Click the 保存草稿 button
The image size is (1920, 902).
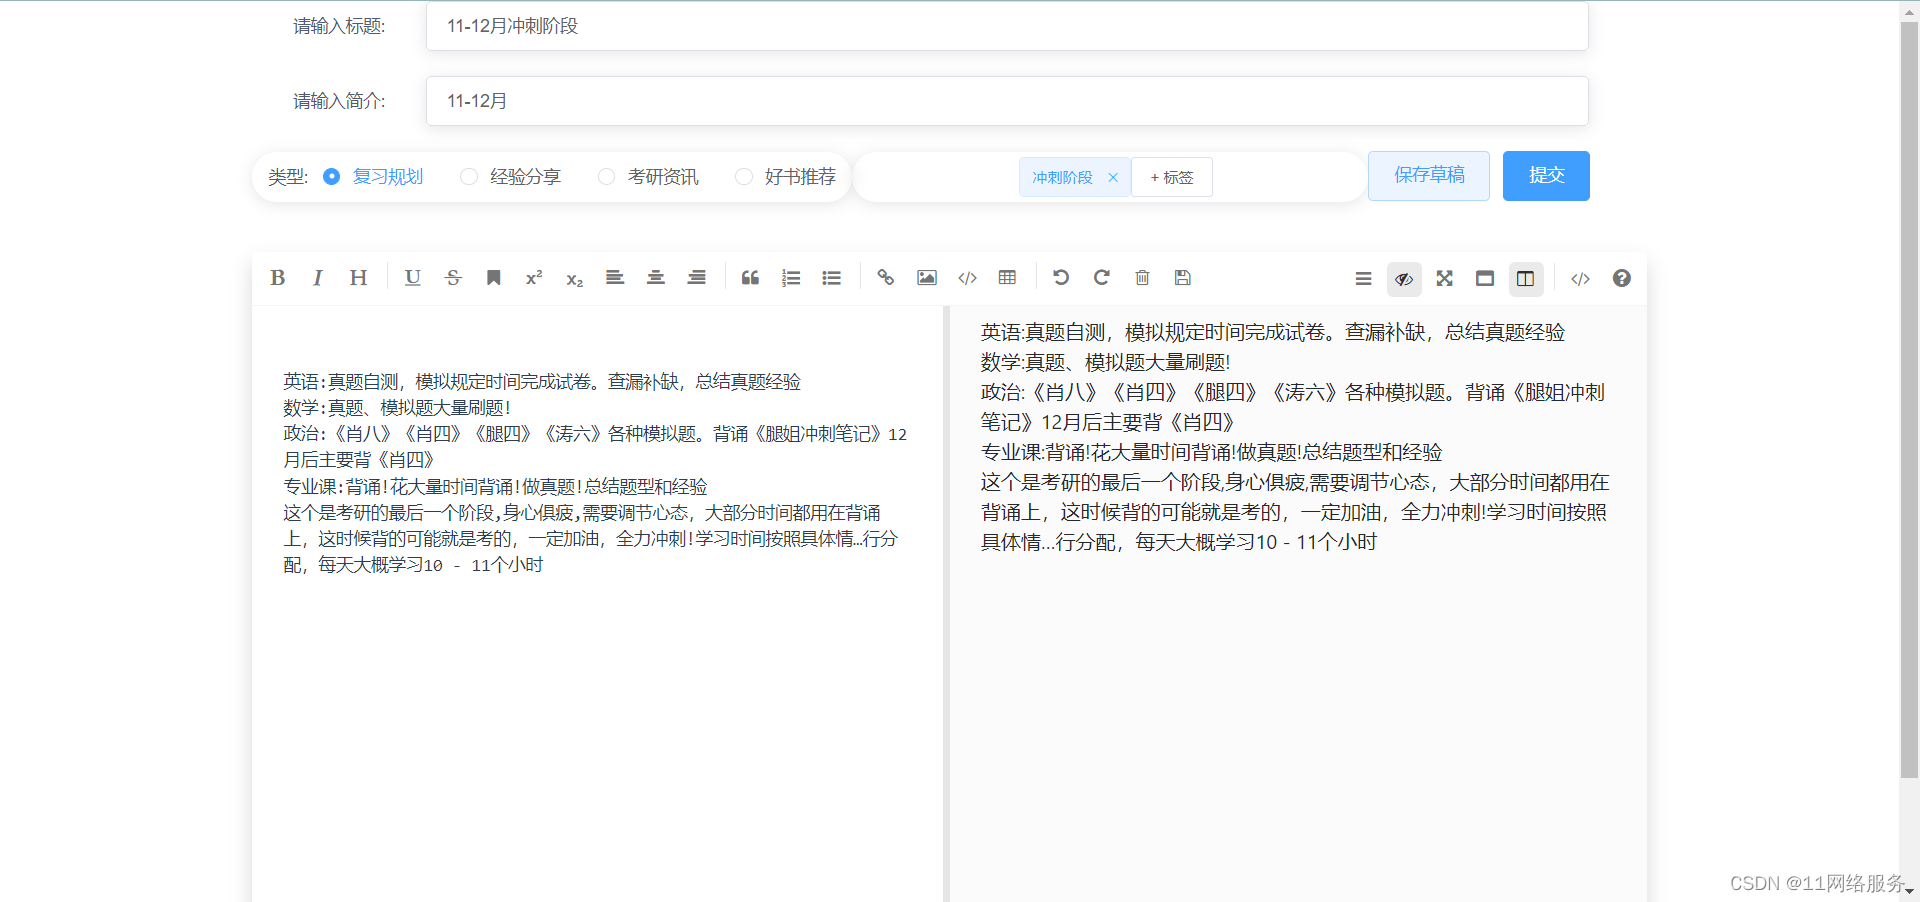click(x=1428, y=176)
